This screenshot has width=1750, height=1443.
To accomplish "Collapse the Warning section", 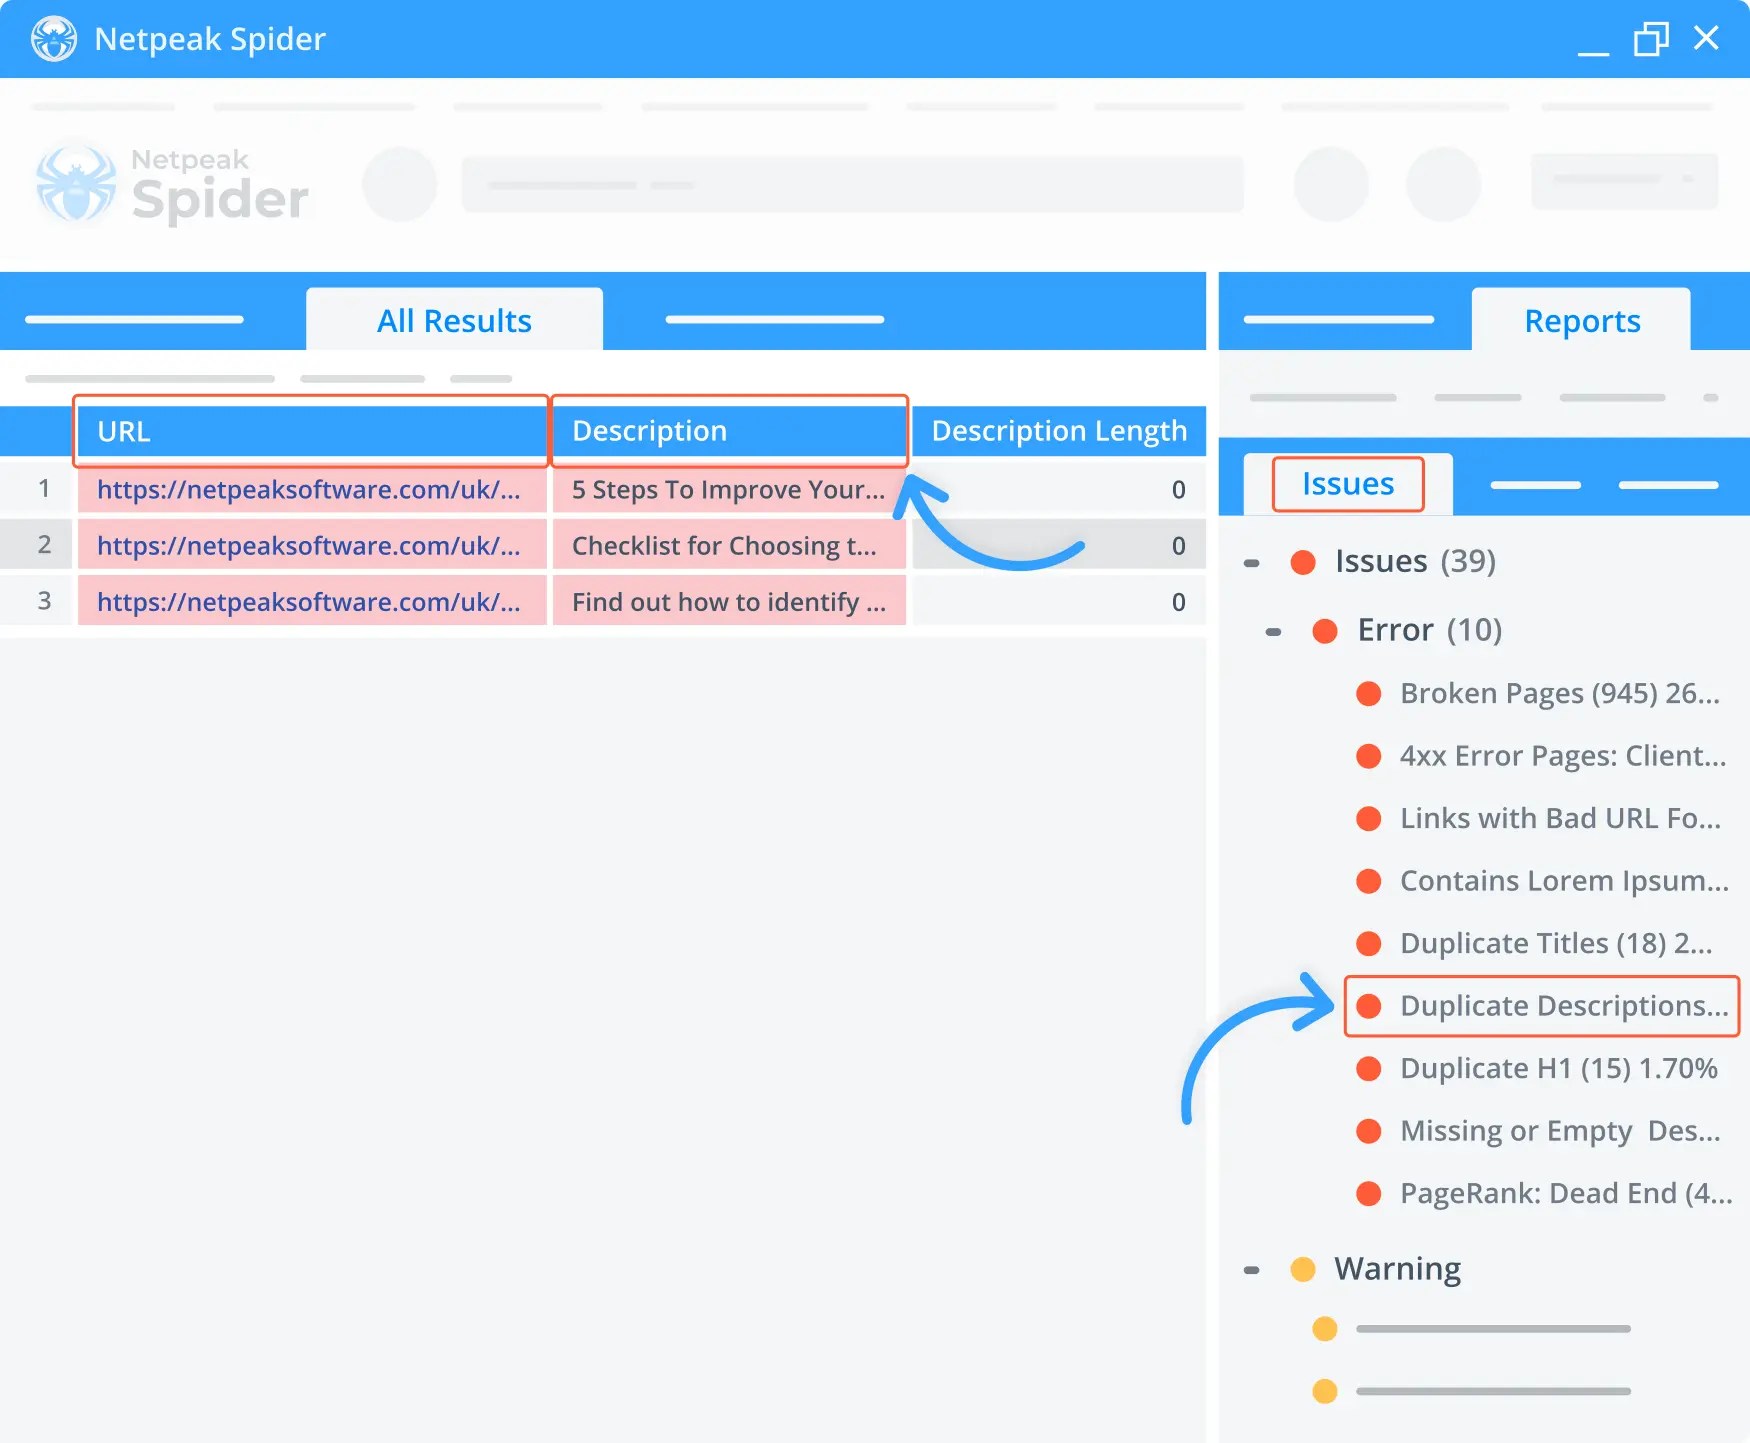I will click(1253, 1268).
